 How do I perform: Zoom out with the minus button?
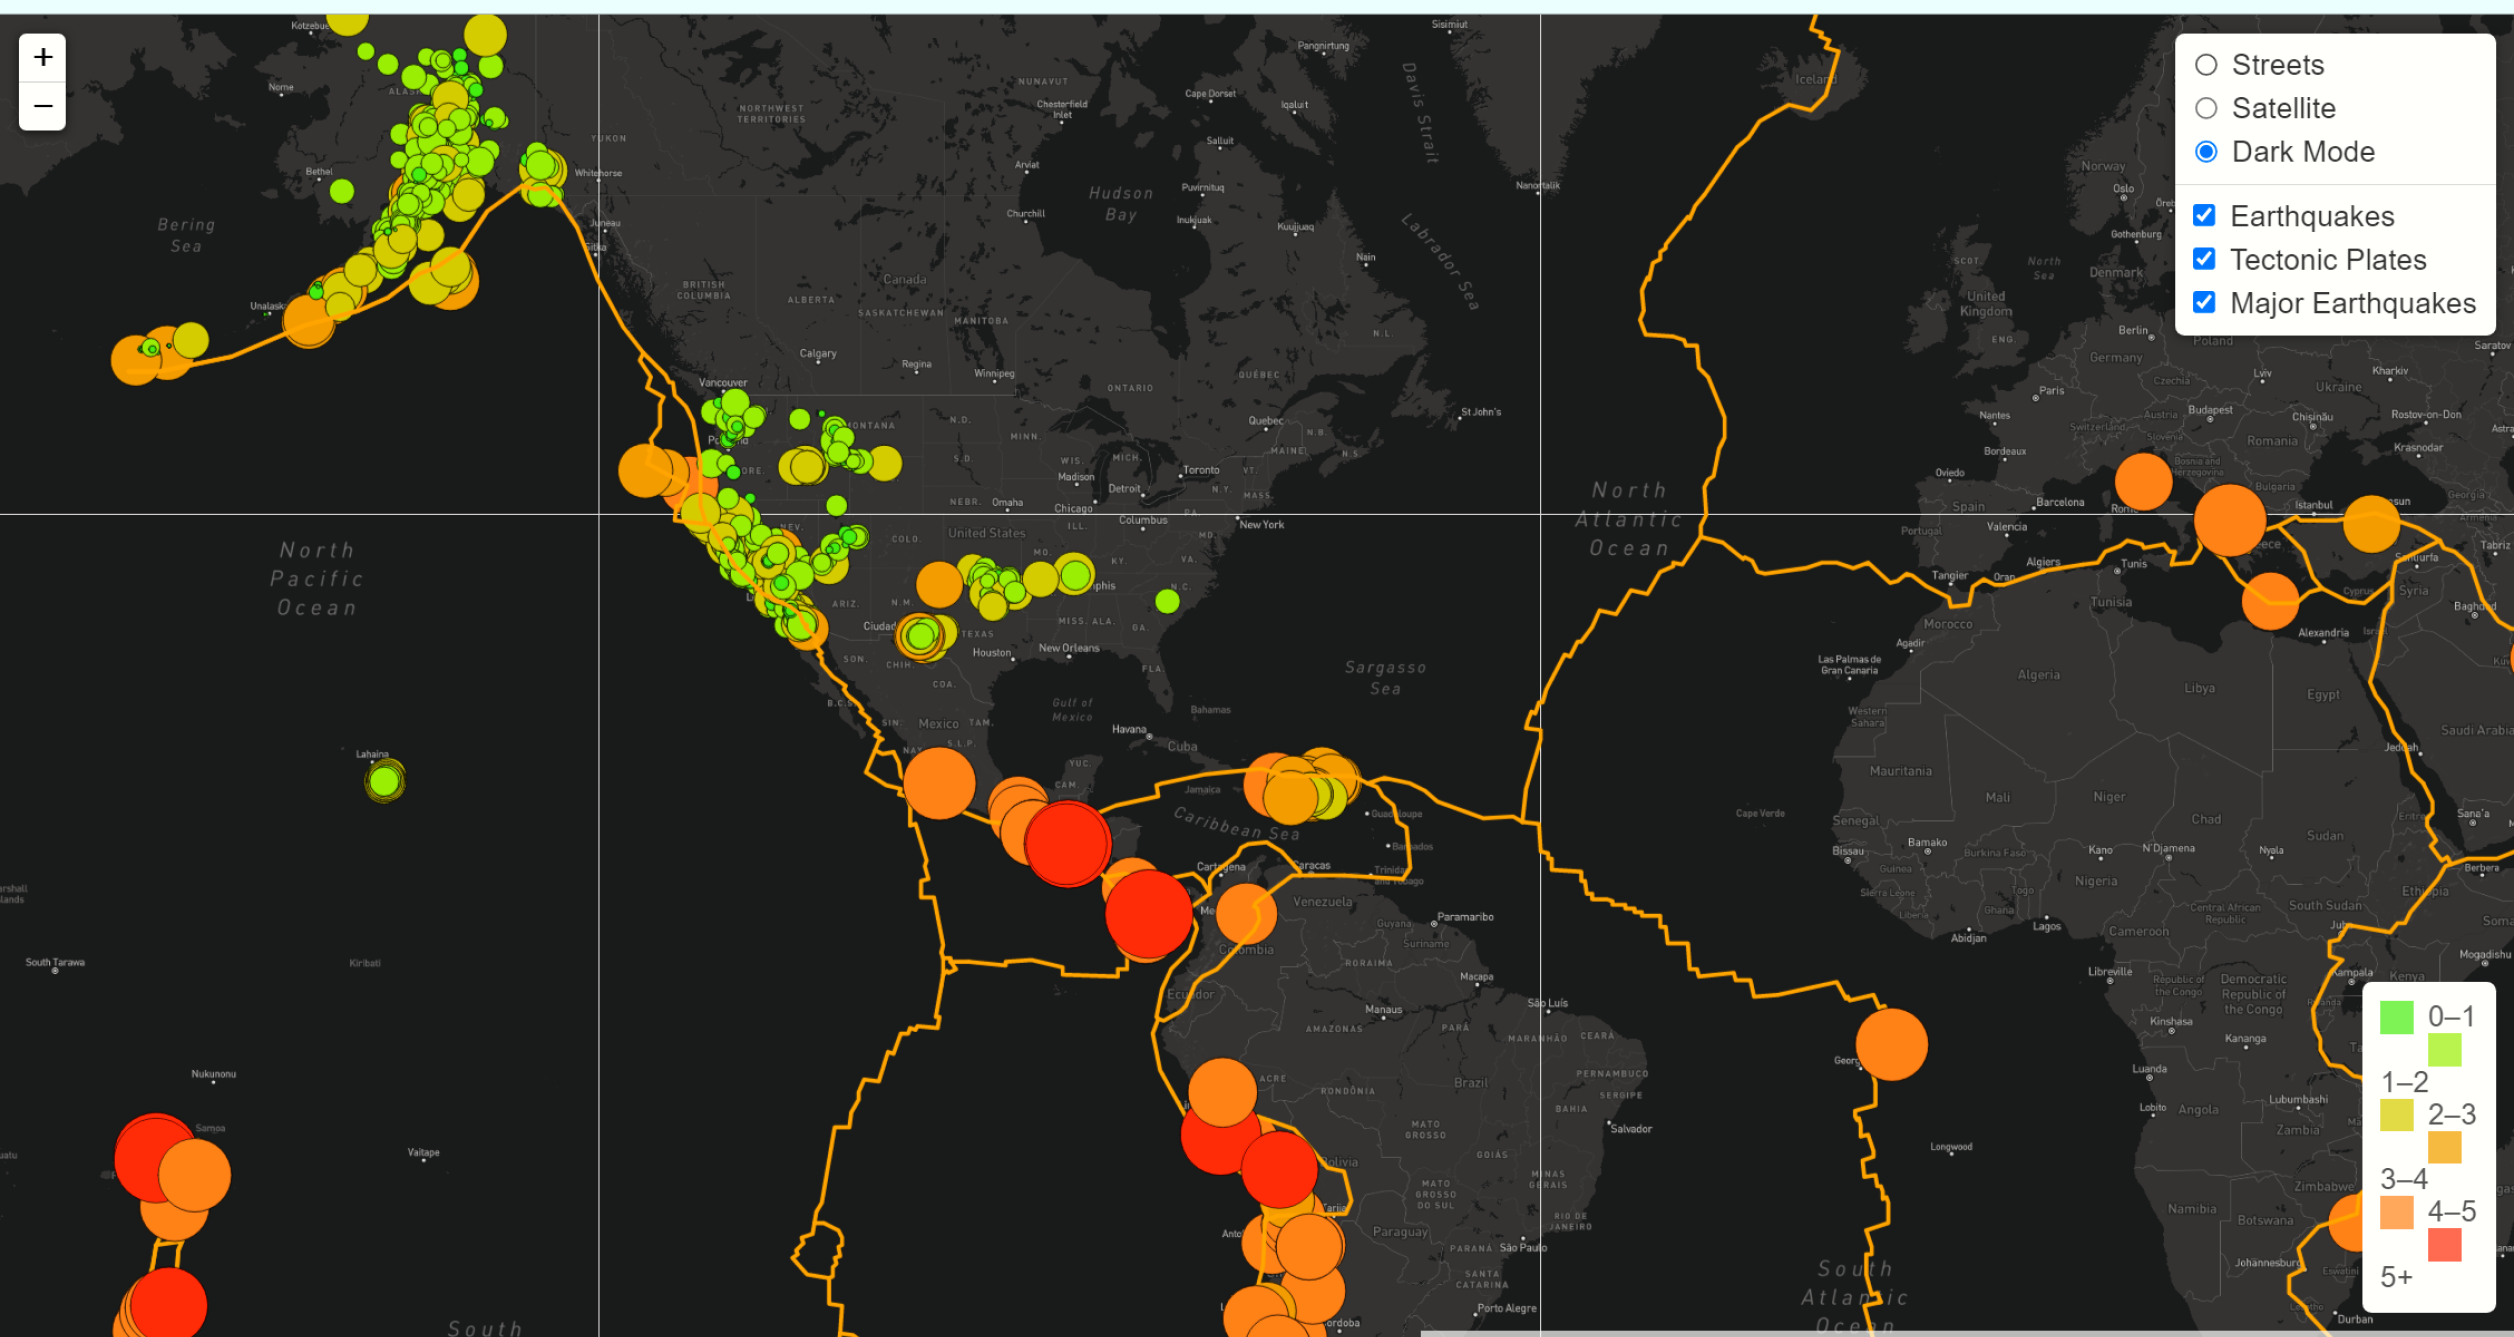42,106
